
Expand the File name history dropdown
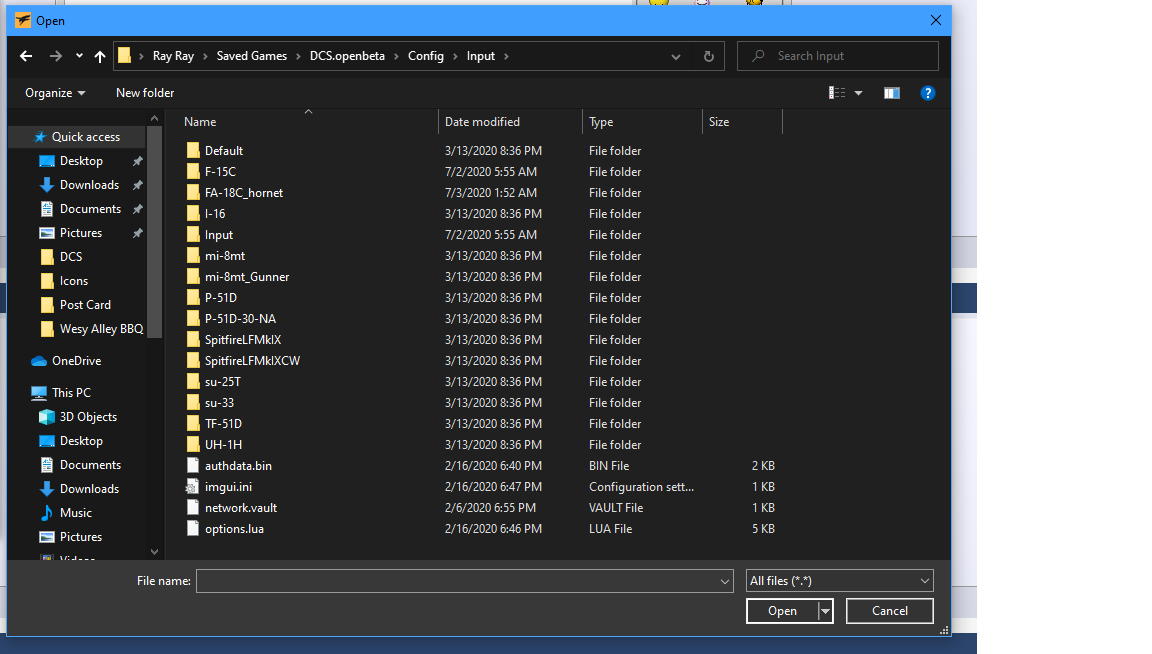tap(725, 581)
